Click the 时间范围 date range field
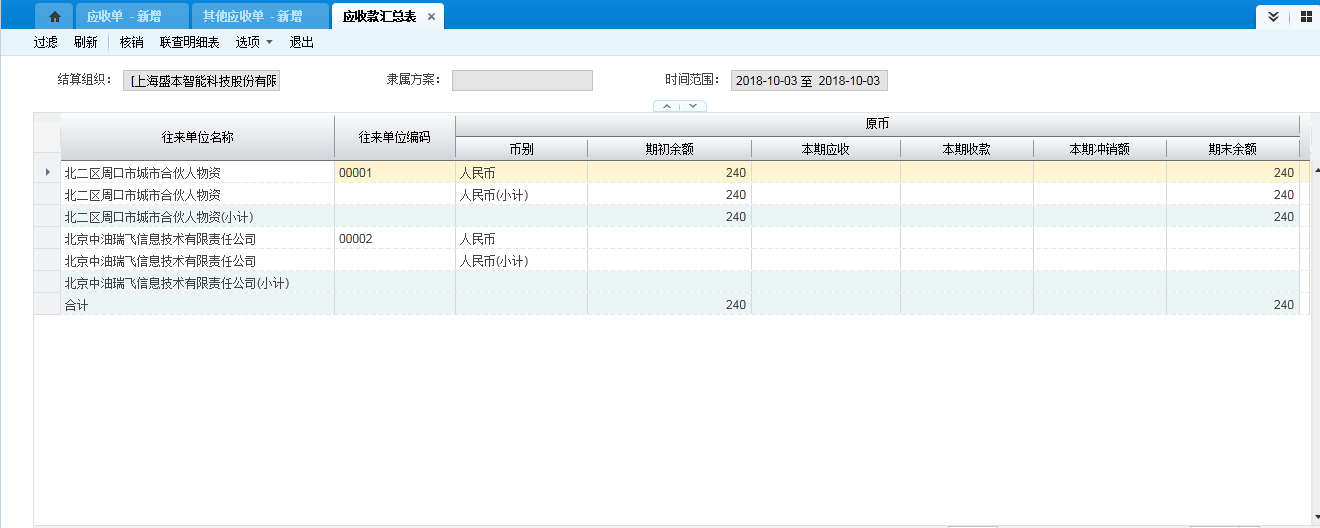 click(809, 81)
